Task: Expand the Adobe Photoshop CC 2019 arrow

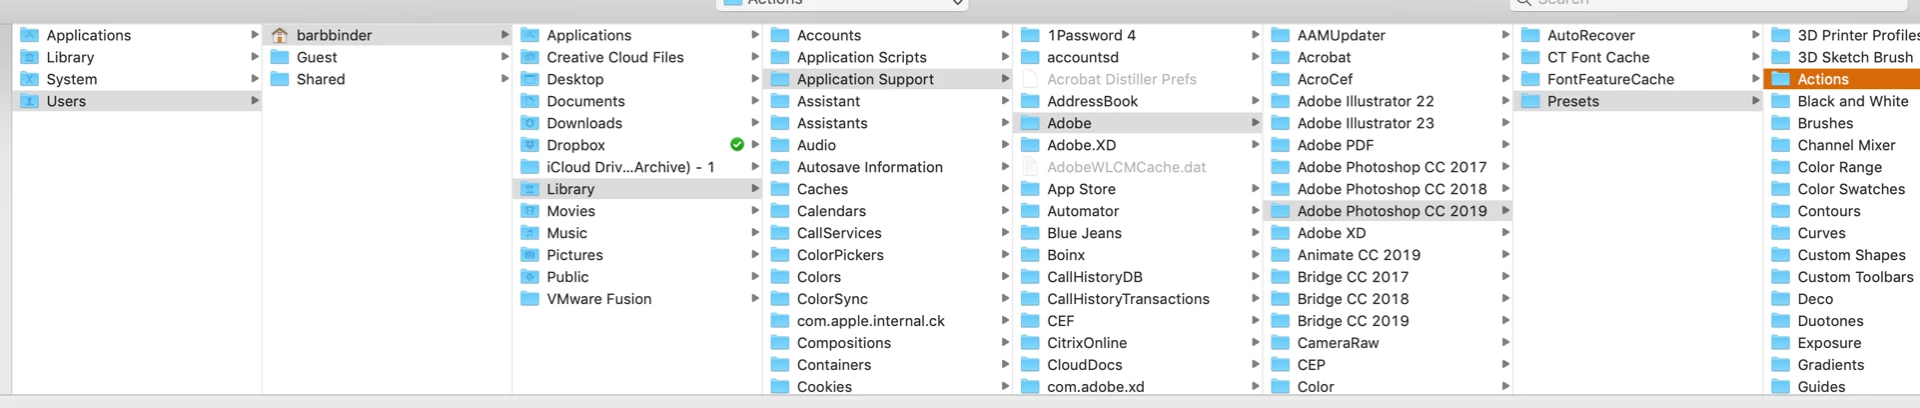Action: tap(1504, 211)
